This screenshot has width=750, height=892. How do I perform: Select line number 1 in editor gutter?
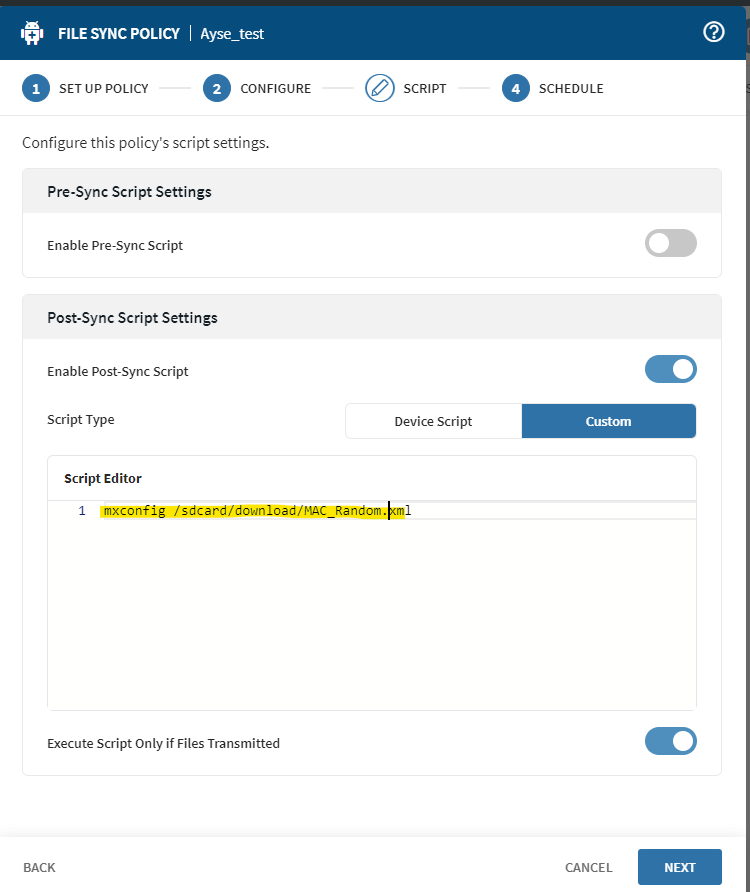coord(81,511)
